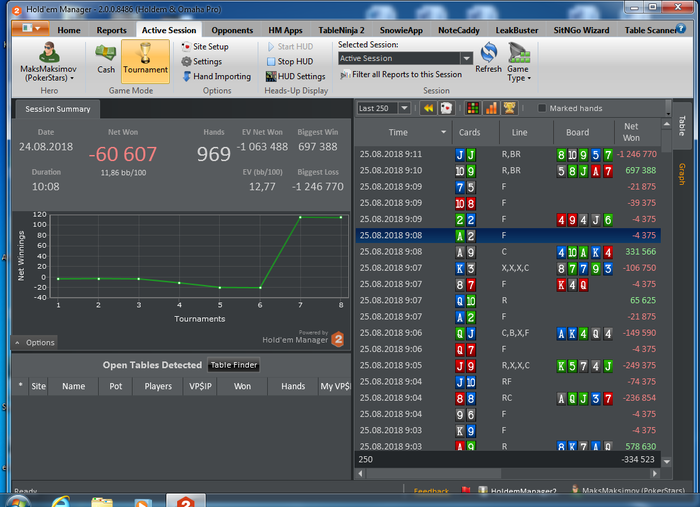Open the HM Apps tab
Image resolution: width=700 pixels, height=507 pixels.
[285, 30]
